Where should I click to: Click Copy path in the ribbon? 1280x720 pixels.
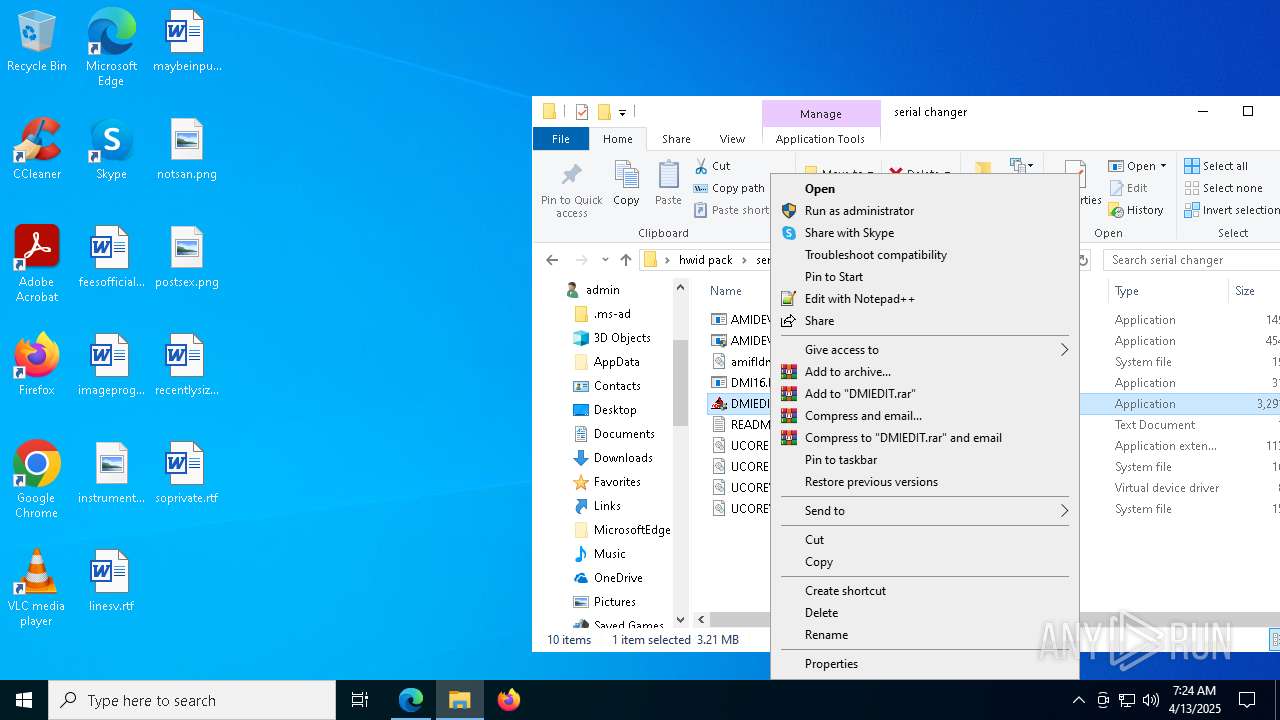point(729,188)
